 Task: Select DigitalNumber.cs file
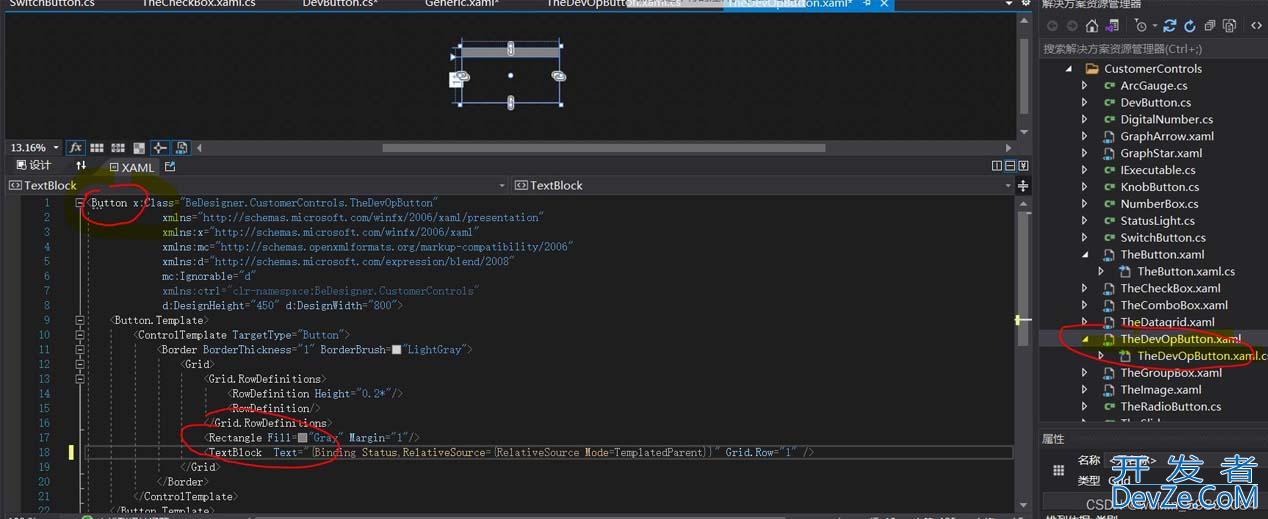[1166, 120]
